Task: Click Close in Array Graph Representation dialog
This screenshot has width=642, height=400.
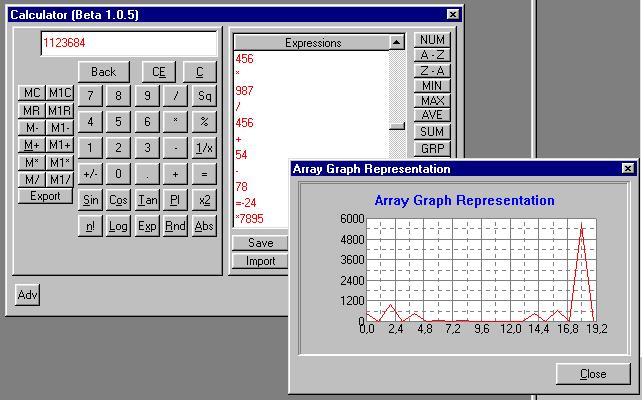Action: tap(593, 374)
